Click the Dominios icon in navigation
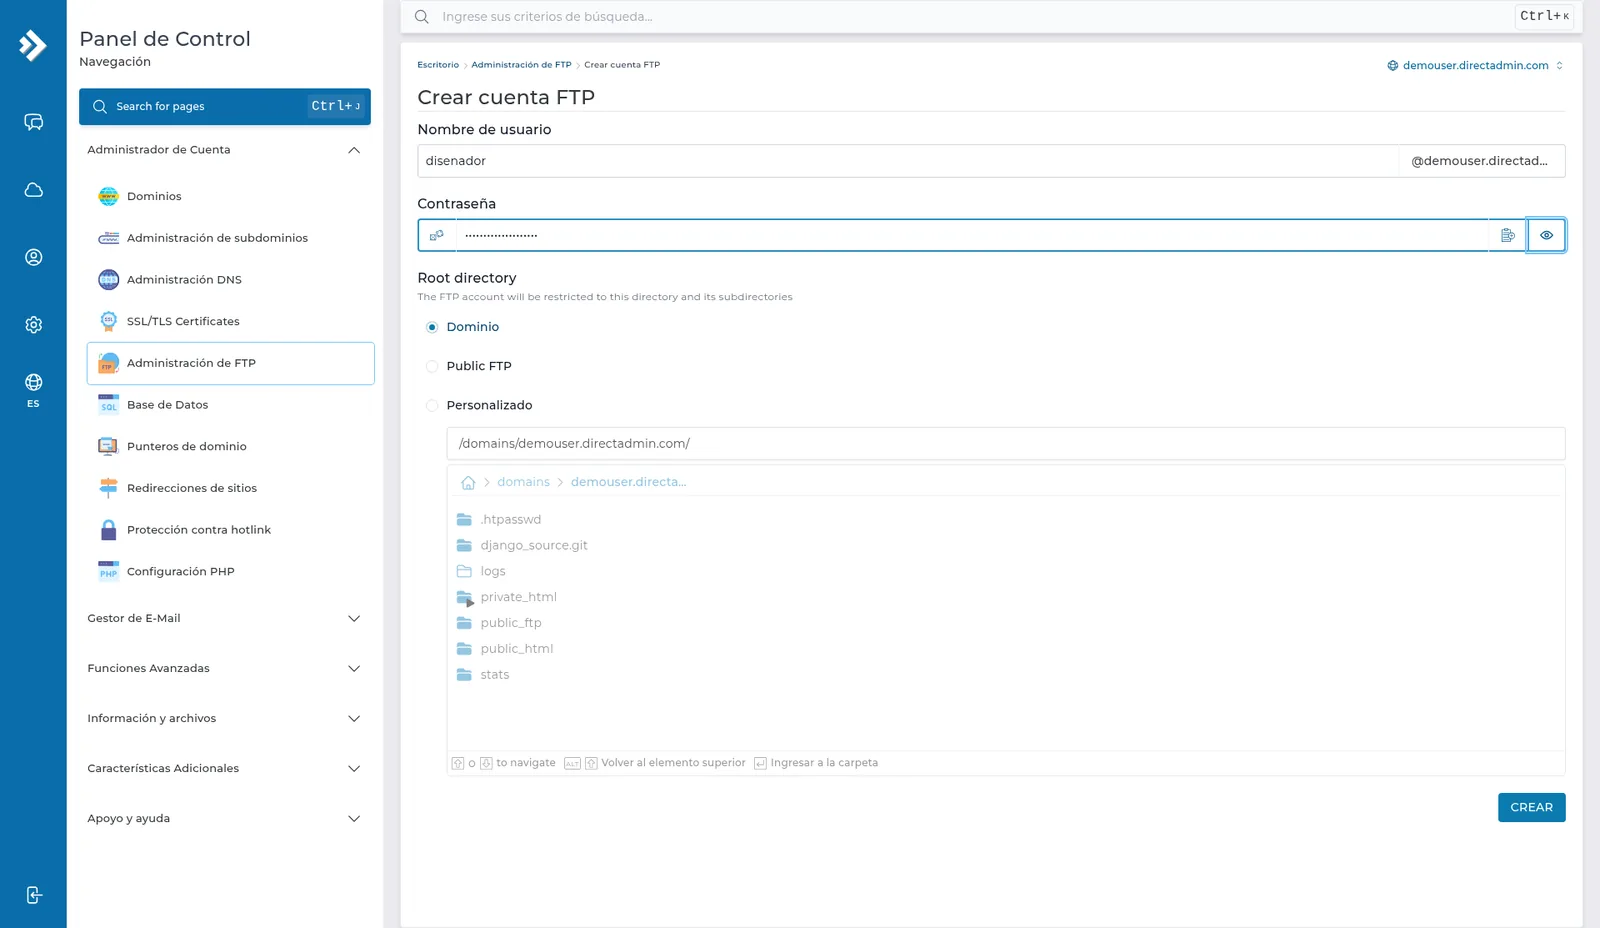1600x928 pixels. pyautogui.click(x=108, y=196)
